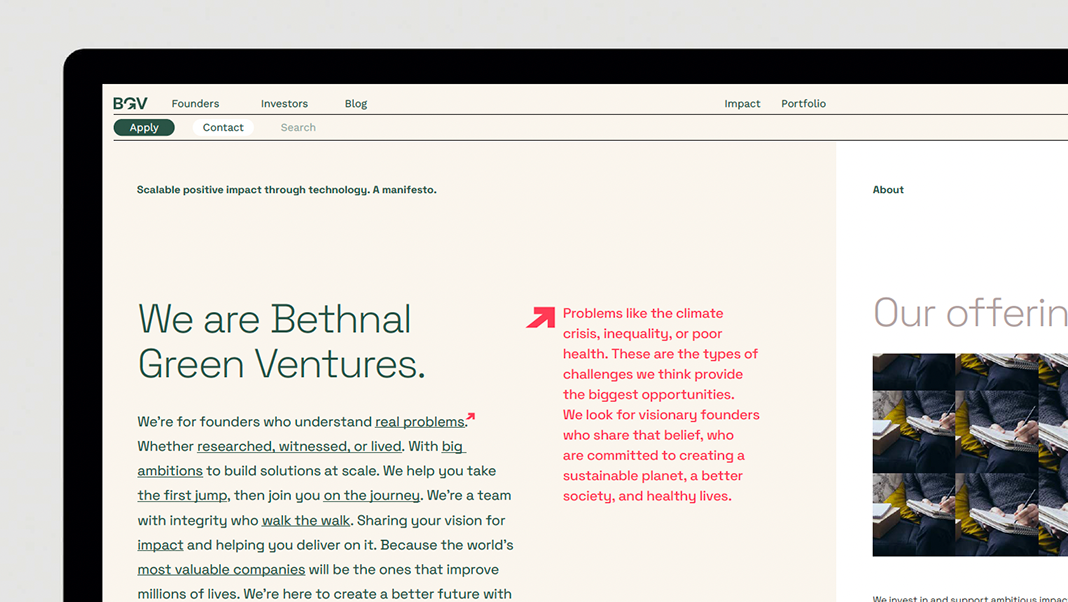Select the About section label
1068x602 pixels.
888,190
